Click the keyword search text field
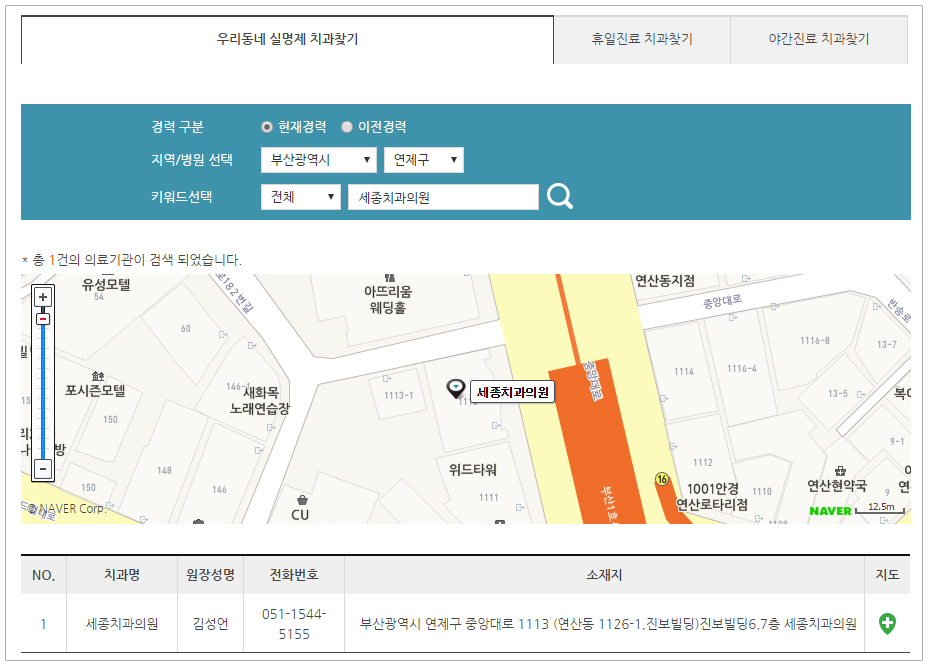 tap(442, 197)
